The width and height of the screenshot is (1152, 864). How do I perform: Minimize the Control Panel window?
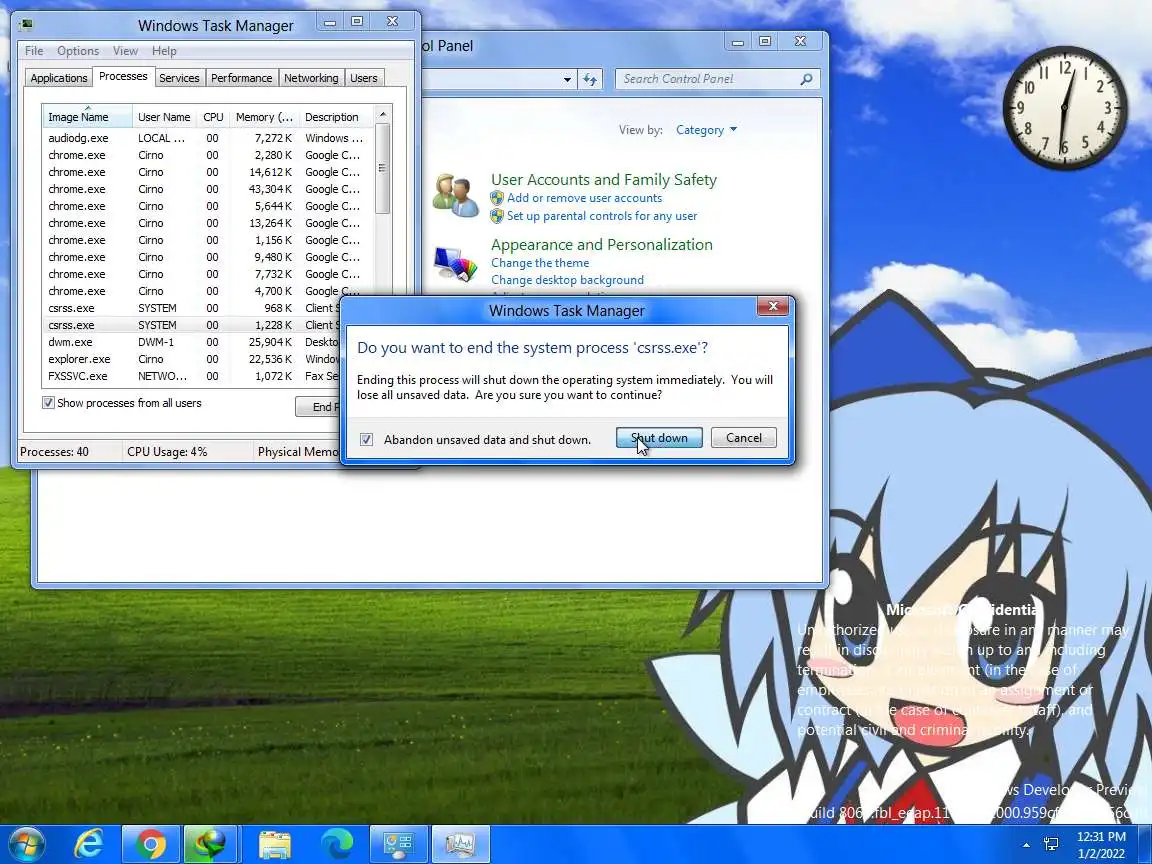(x=738, y=42)
